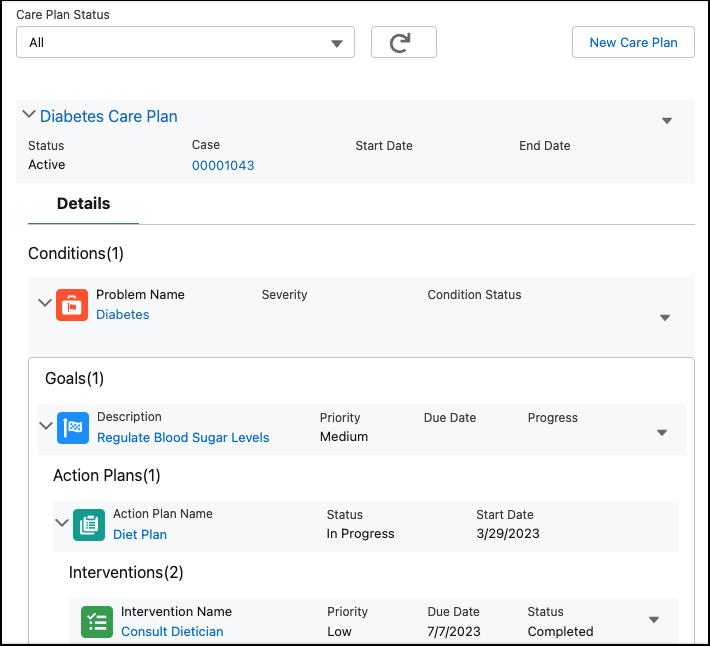Click the green intervention checklist icon
The width and height of the screenshot is (710, 646).
click(97, 622)
